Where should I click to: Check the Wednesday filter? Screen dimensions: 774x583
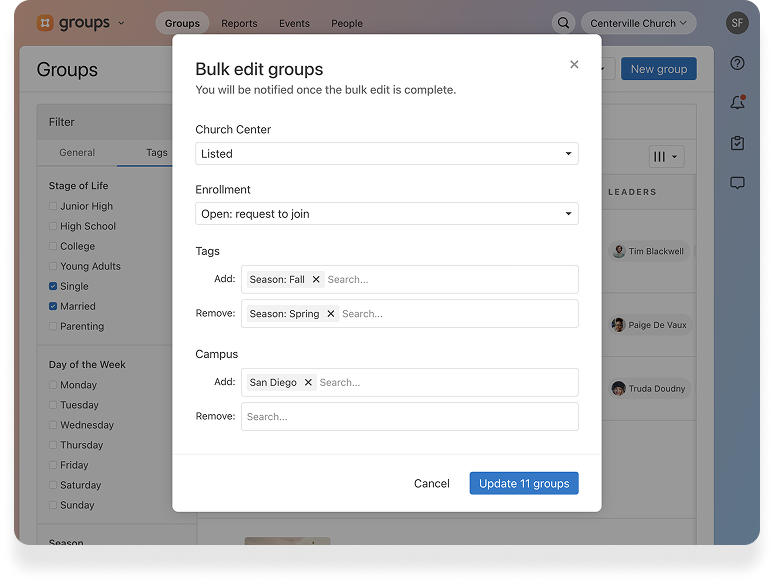point(53,425)
